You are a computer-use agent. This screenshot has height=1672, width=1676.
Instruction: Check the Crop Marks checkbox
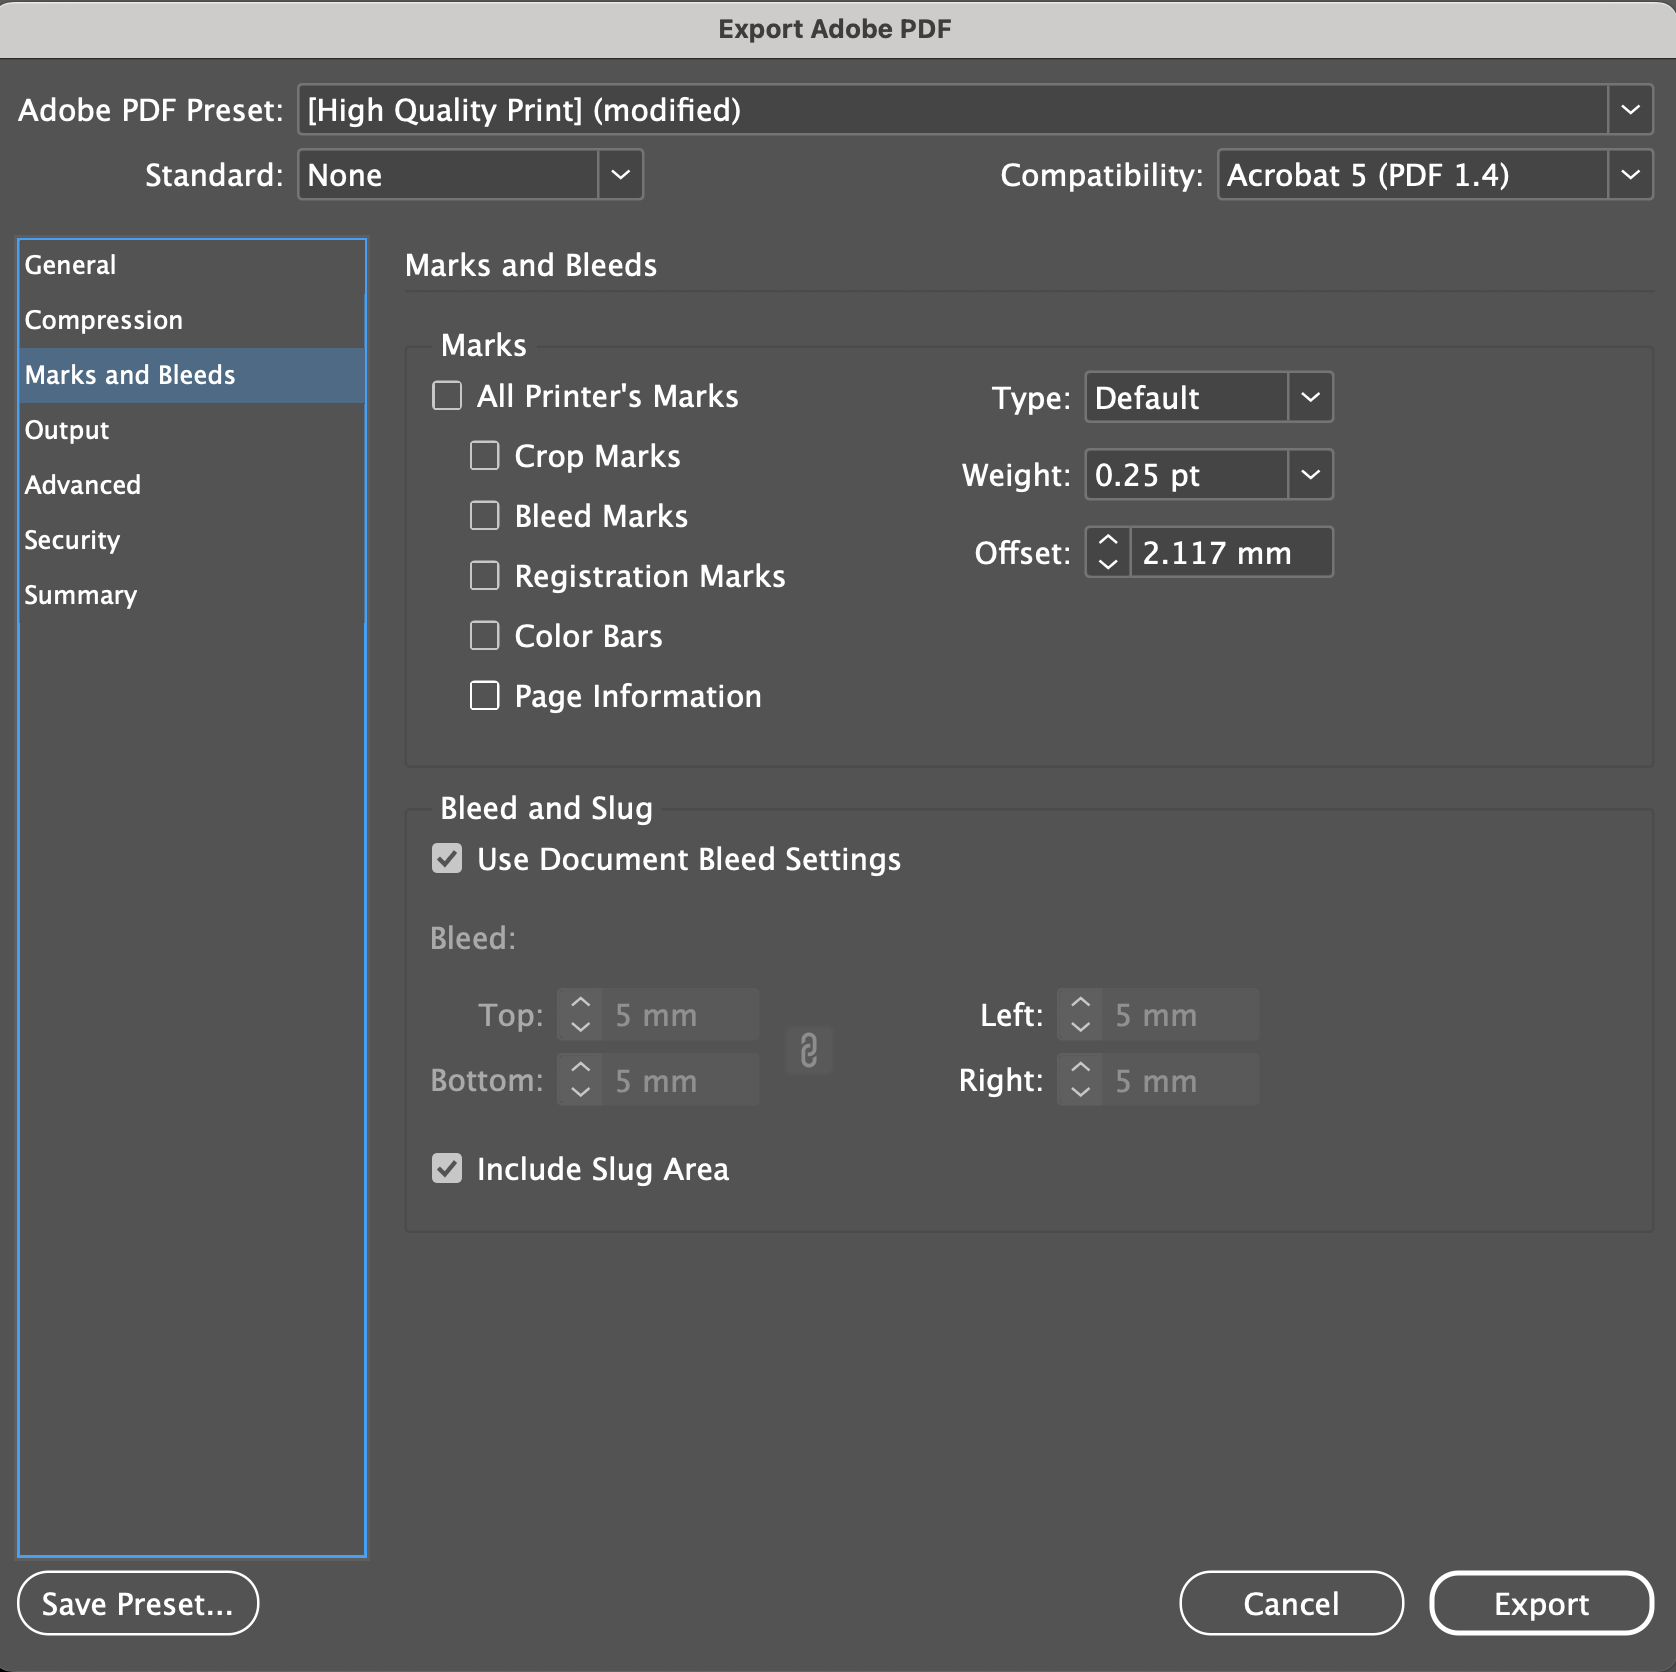(484, 455)
